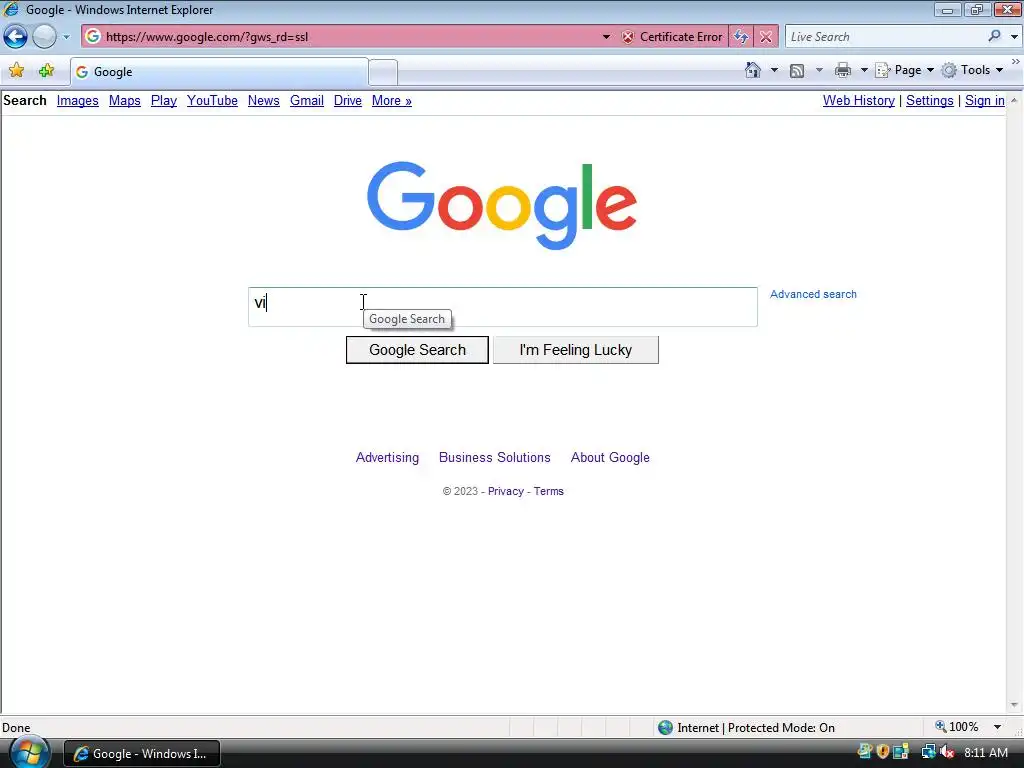This screenshot has width=1024, height=768.
Task: Expand the More » link
Action: (x=392, y=101)
